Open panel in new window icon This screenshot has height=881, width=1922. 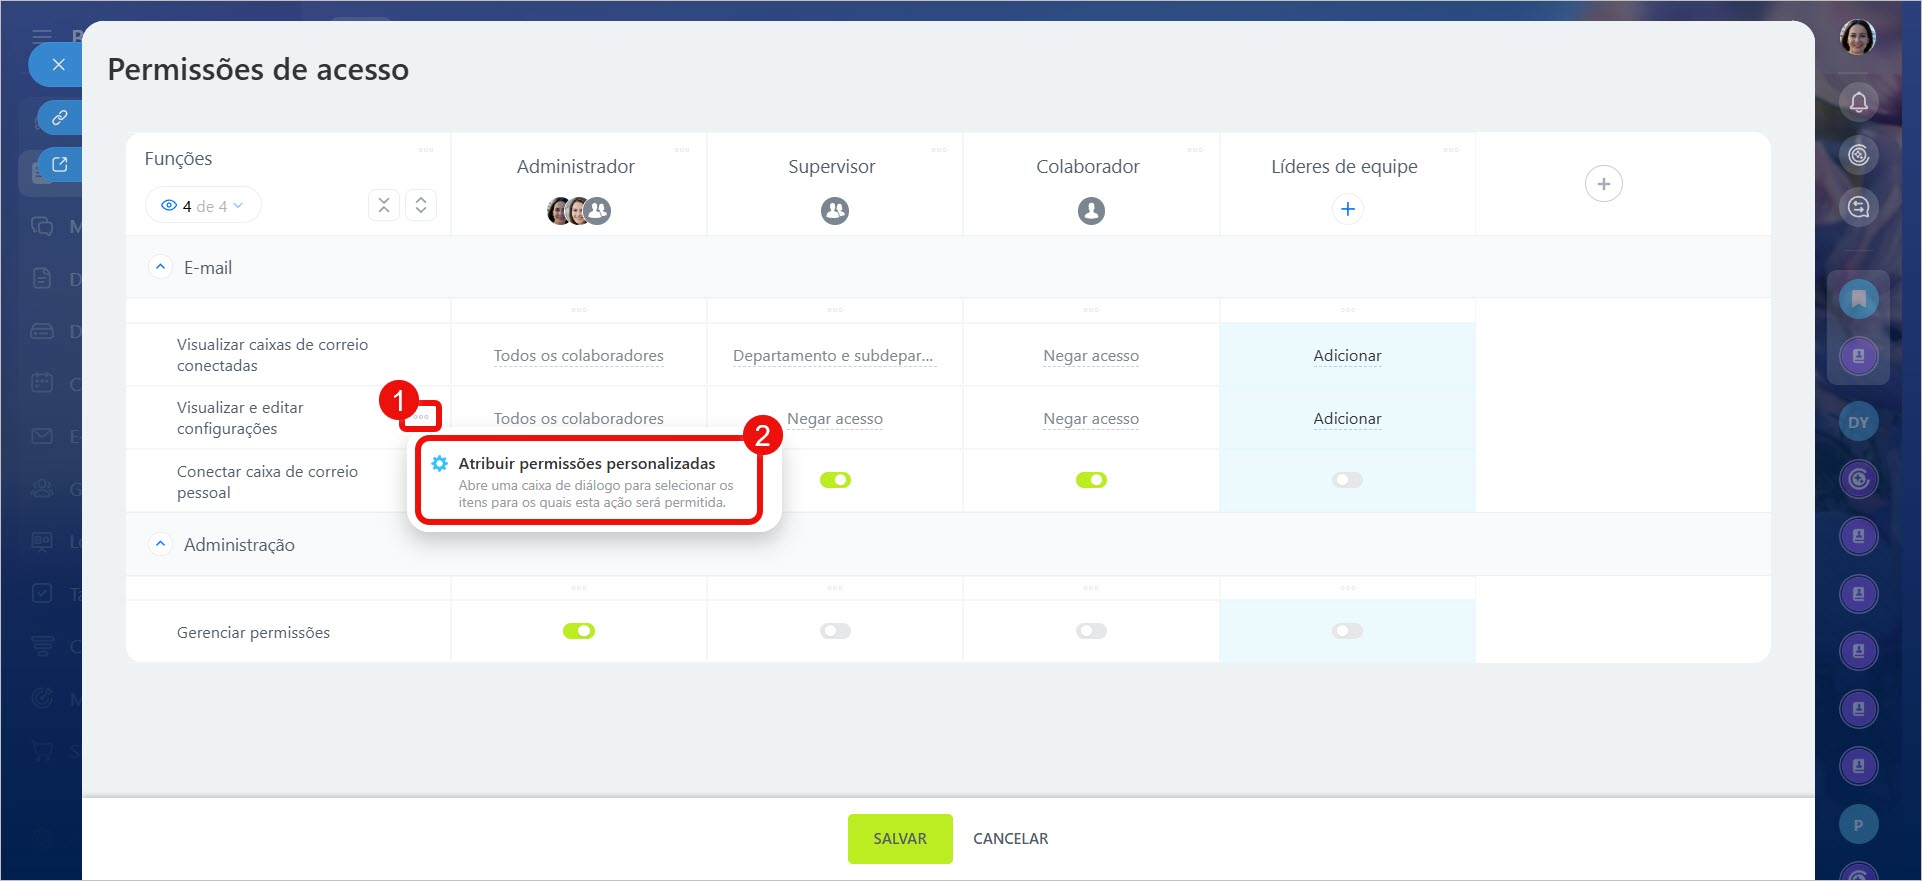coord(60,165)
